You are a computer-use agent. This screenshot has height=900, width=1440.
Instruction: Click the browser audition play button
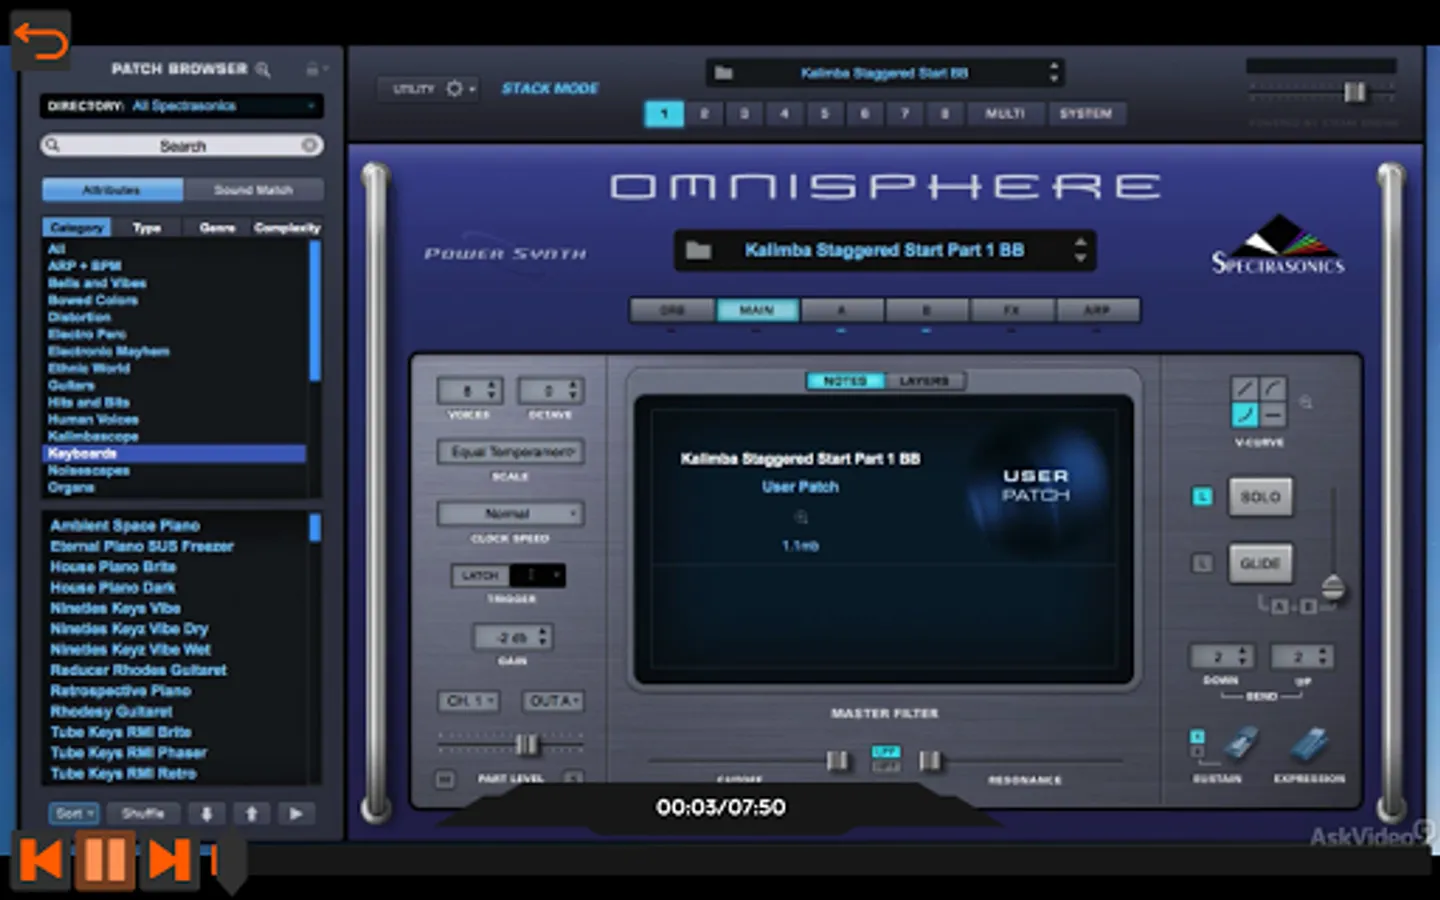pyautogui.click(x=296, y=813)
